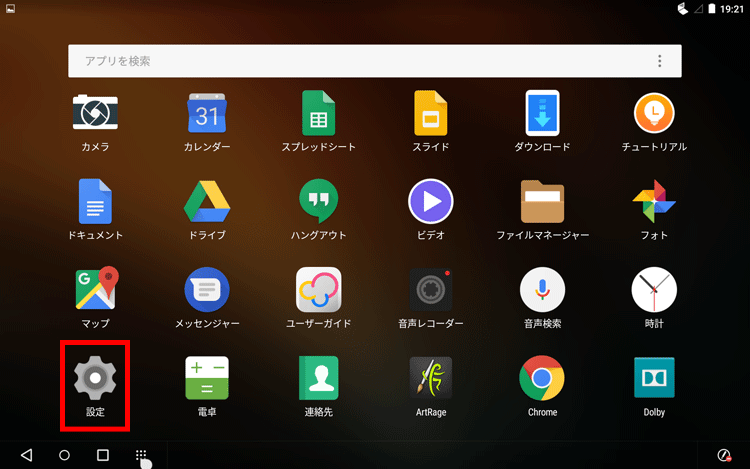Open the カメラ camera app
The image size is (750, 469).
[x=95, y=113]
